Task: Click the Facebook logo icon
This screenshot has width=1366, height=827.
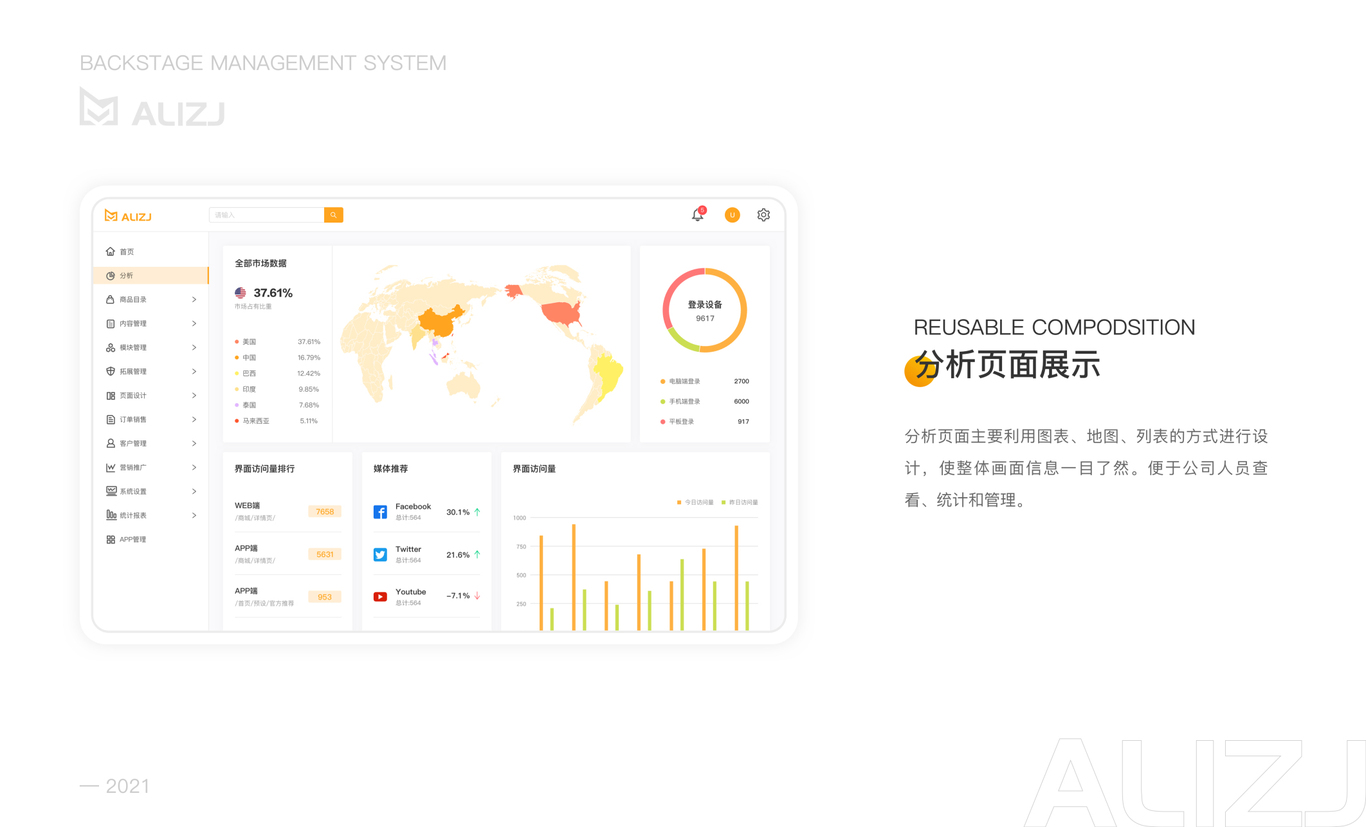Action: pos(380,512)
